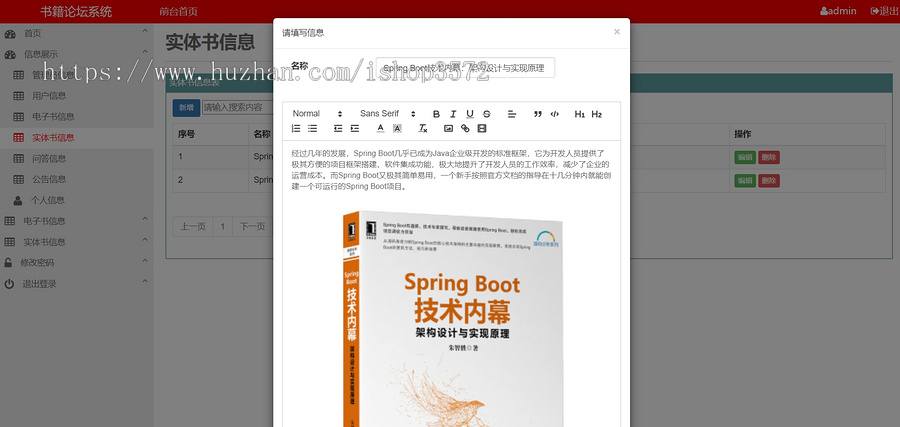Click the dashboard icon next to 首页
The width and height of the screenshot is (900, 427).
(x=10, y=34)
